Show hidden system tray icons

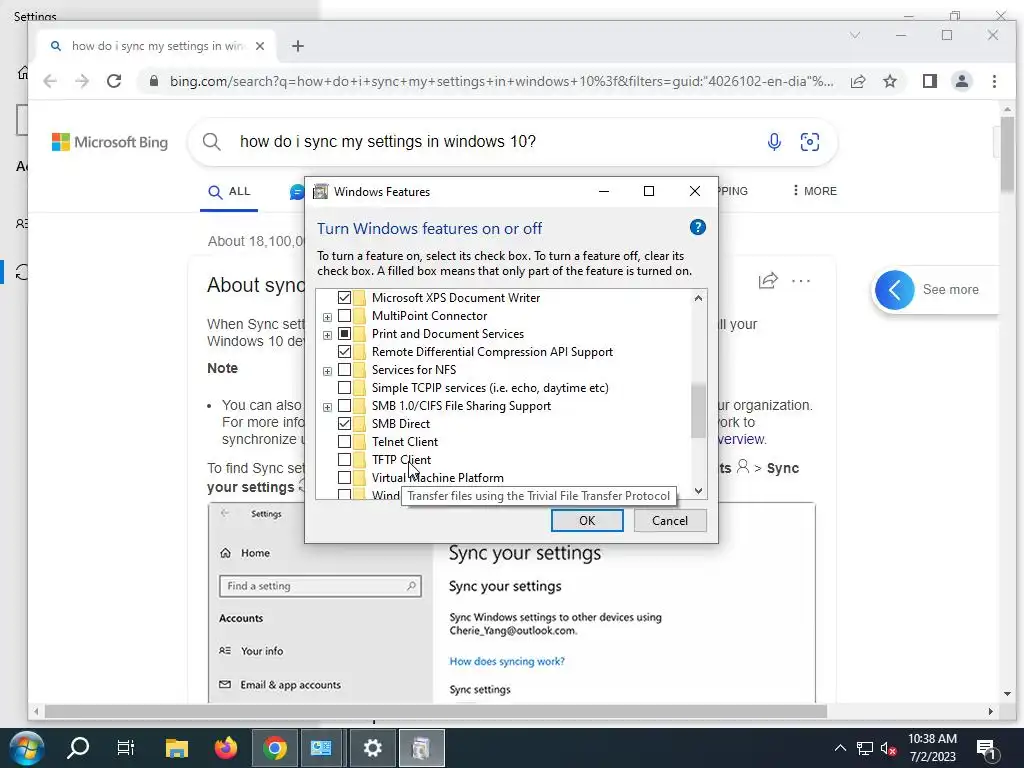point(840,748)
